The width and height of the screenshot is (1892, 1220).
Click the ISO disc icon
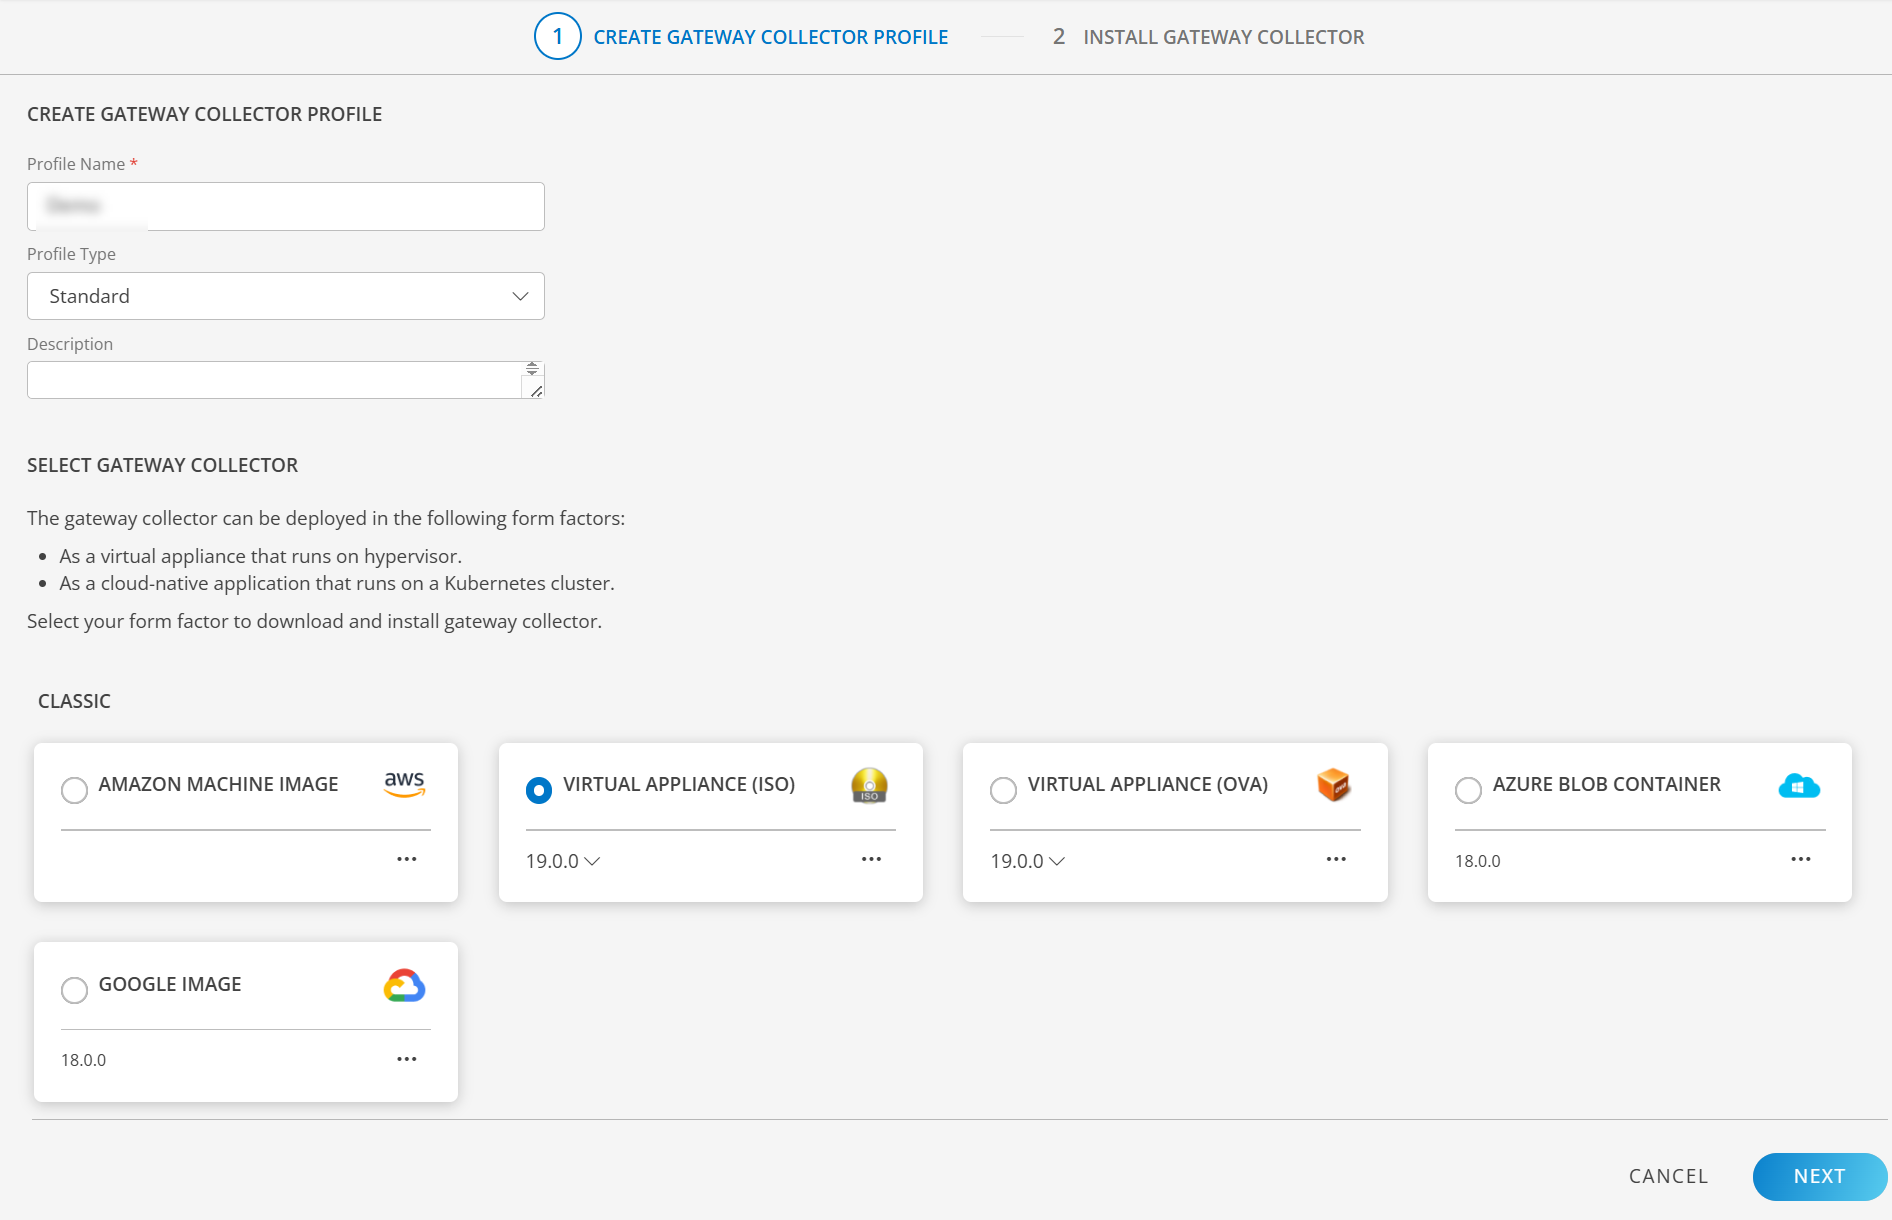point(869,786)
